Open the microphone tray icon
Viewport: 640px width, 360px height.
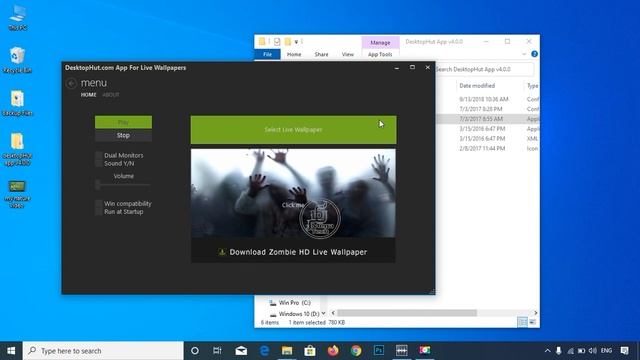(x=558, y=351)
